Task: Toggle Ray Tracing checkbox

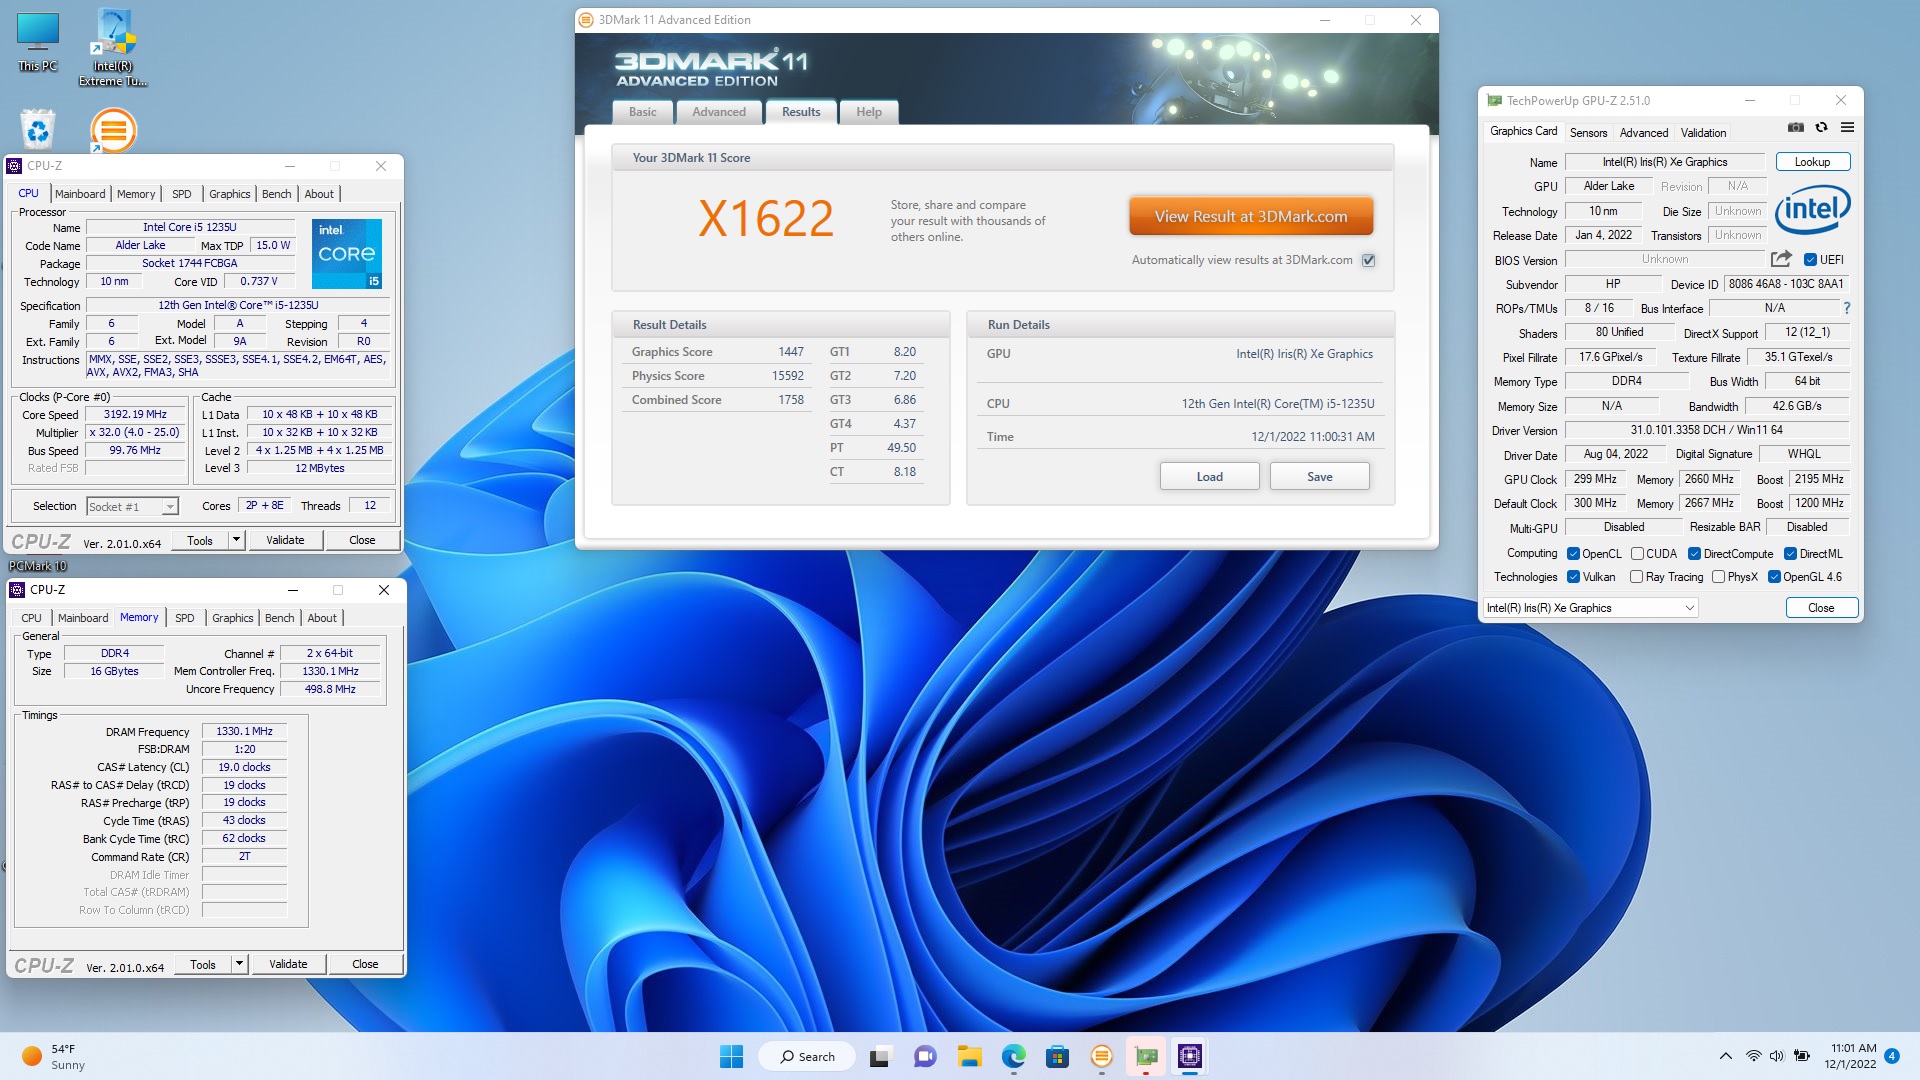Action: point(1636,577)
